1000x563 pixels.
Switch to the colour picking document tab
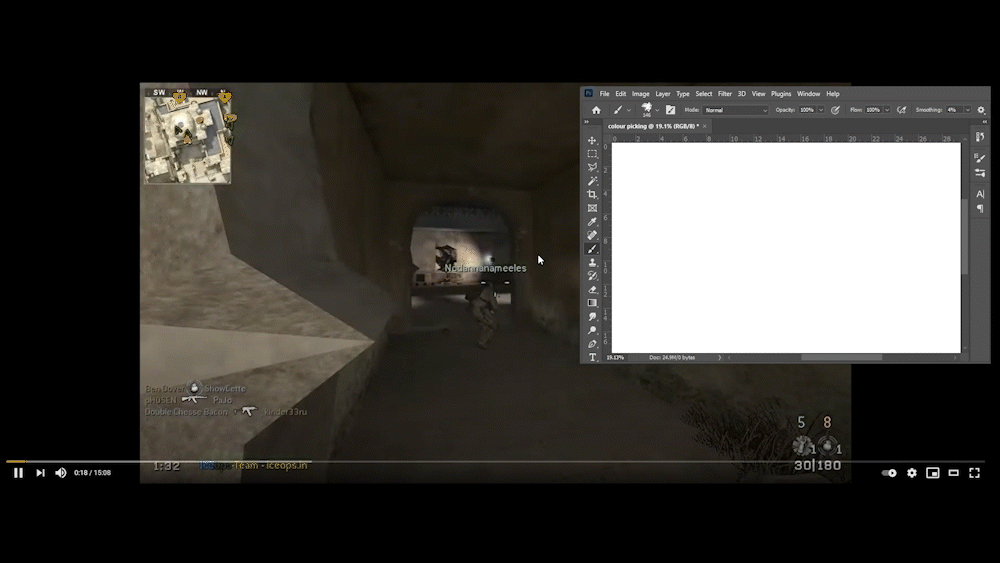(x=652, y=126)
